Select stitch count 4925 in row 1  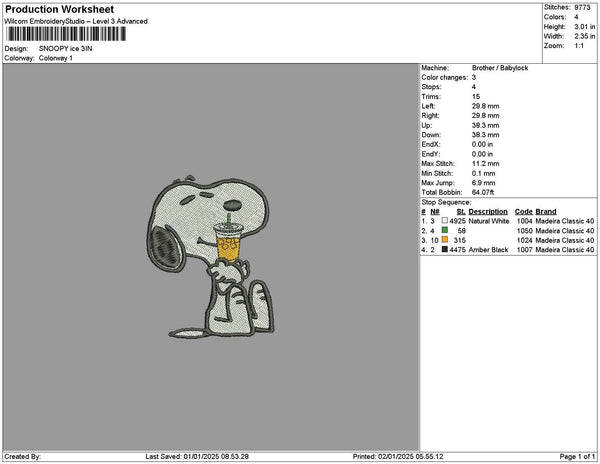tap(457, 221)
